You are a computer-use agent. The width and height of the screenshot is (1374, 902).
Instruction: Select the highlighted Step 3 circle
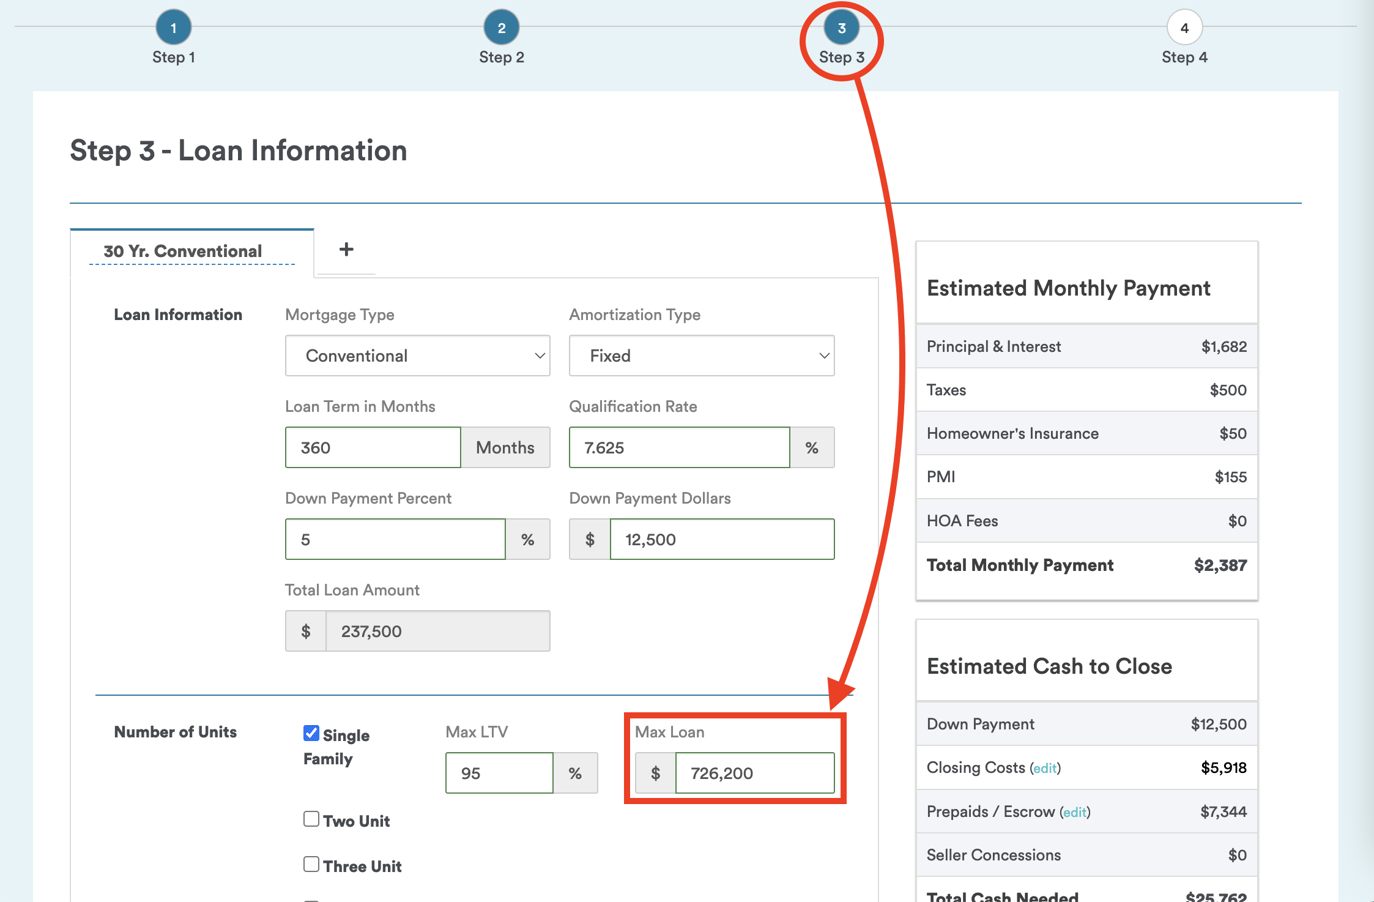click(841, 28)
